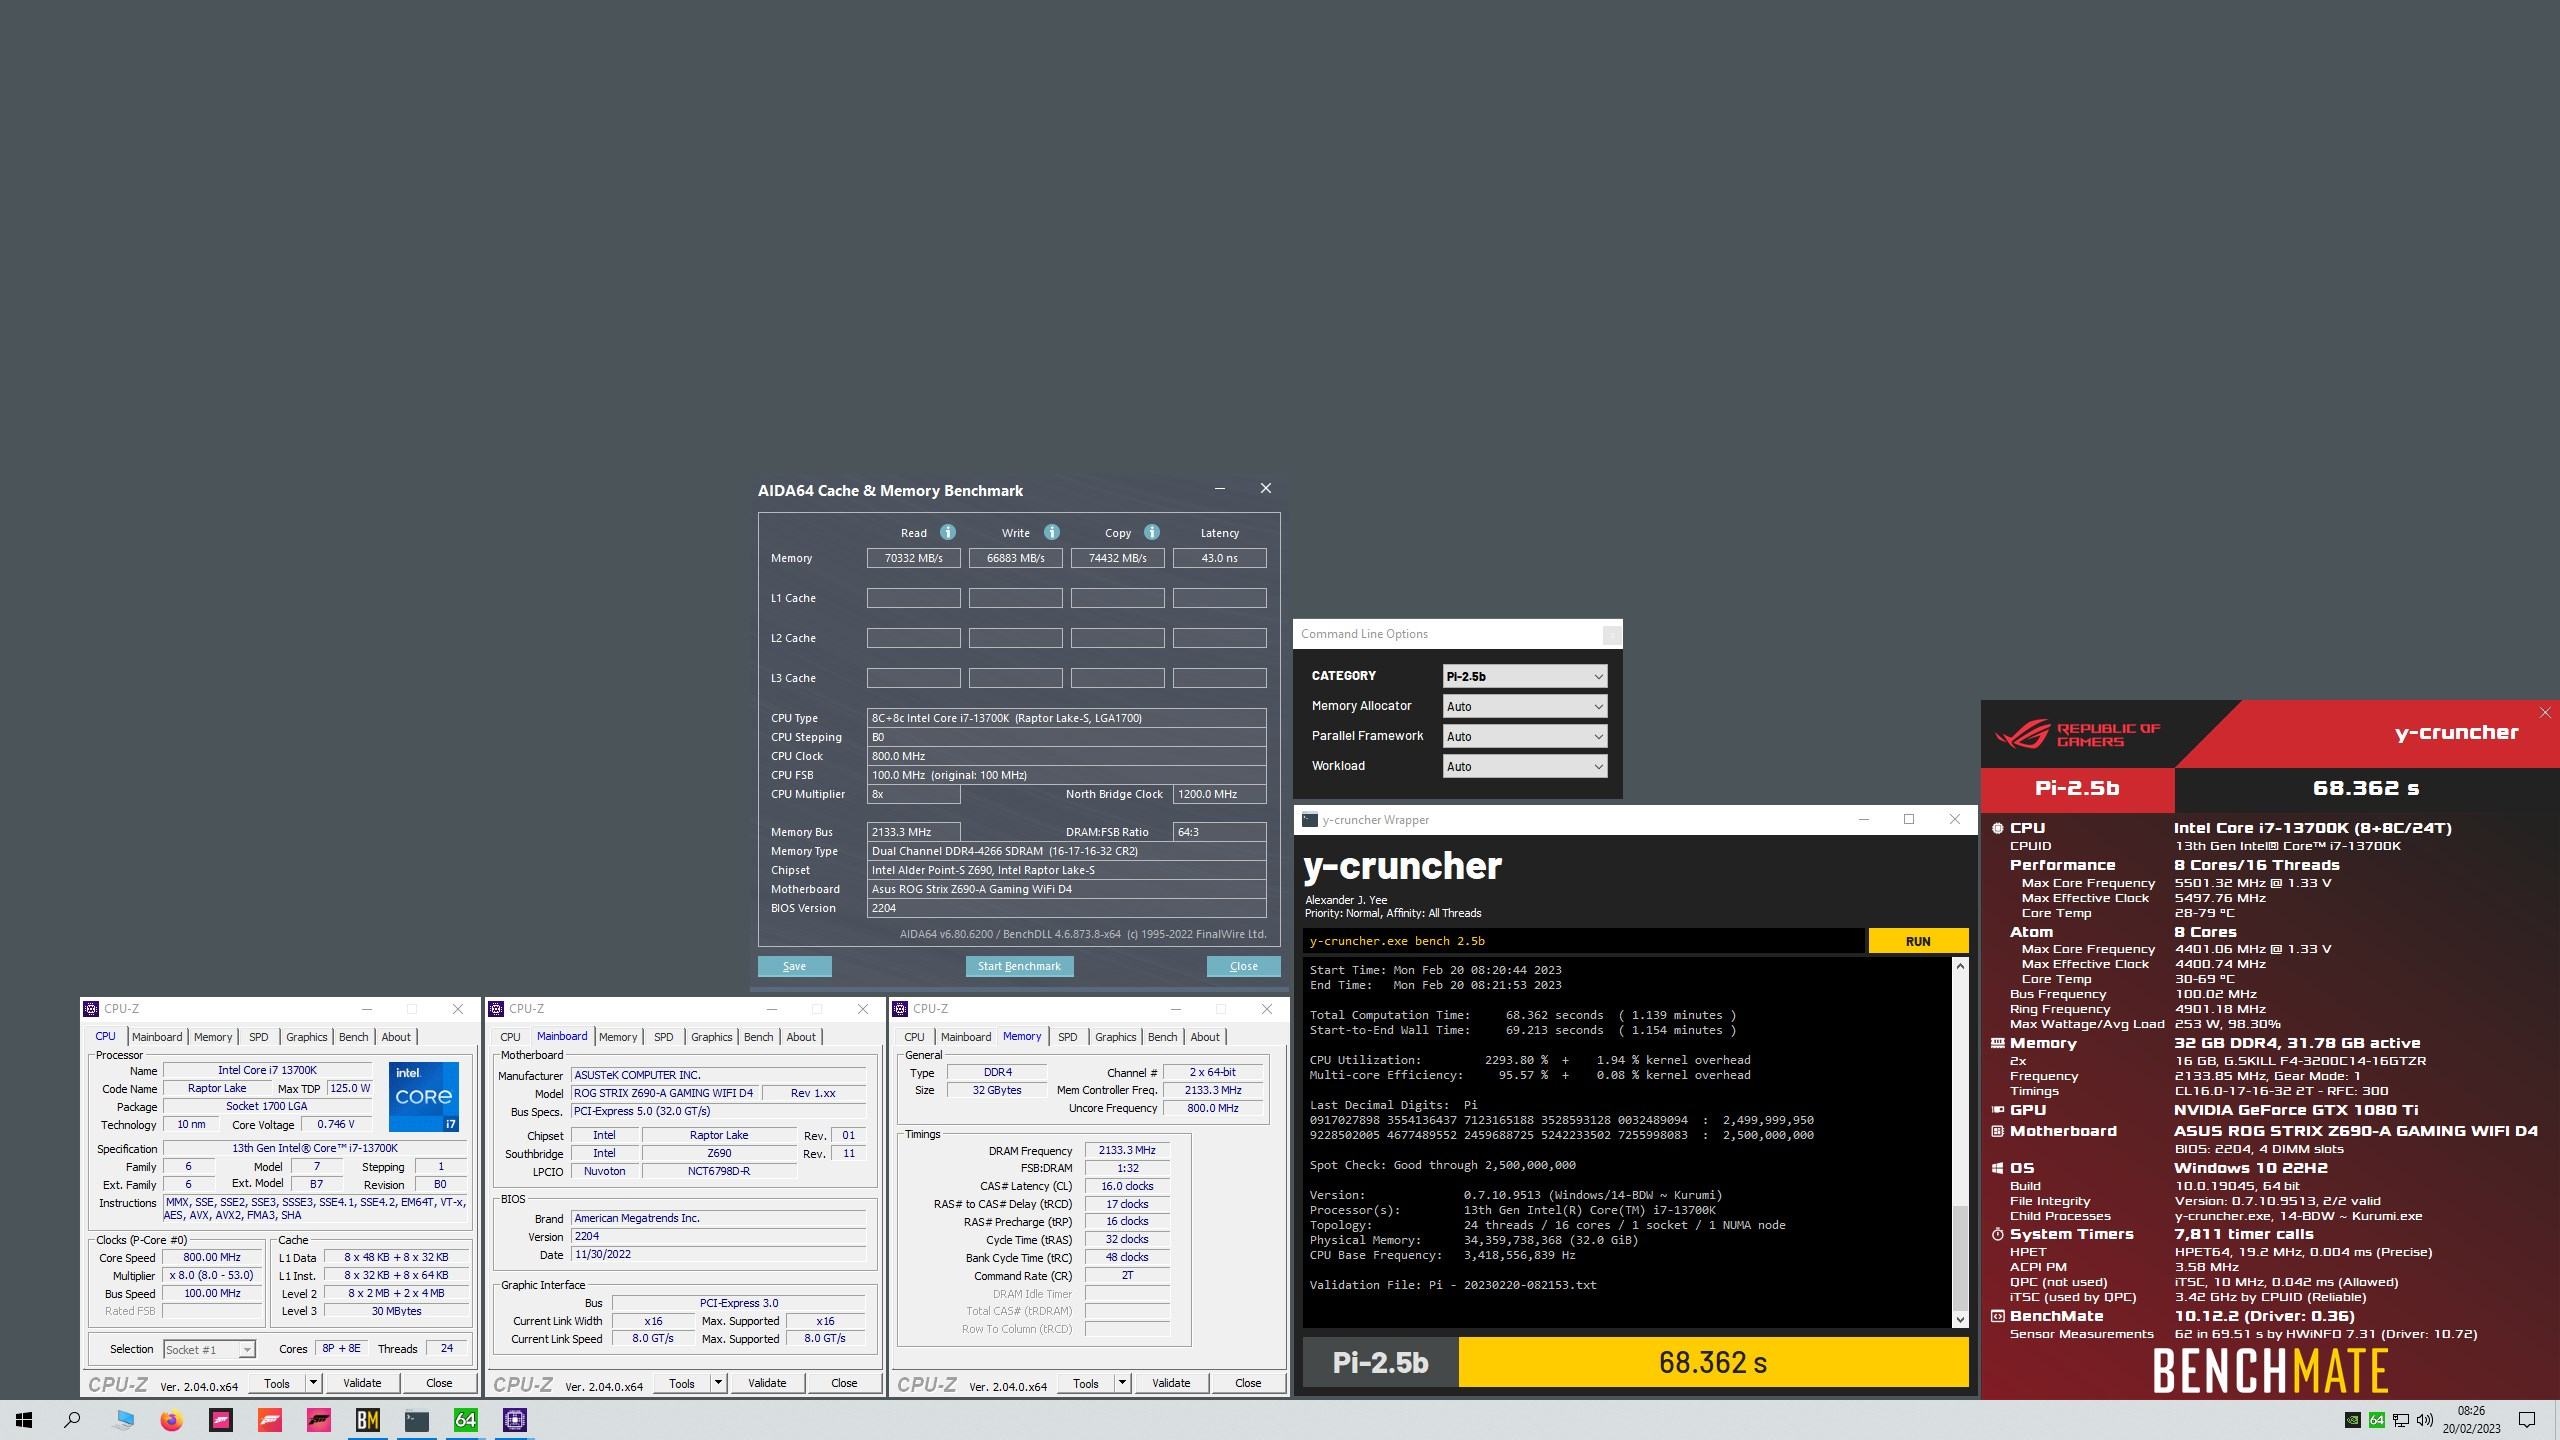Click Core Speed 800.00 MHz field

(212, 1258)
